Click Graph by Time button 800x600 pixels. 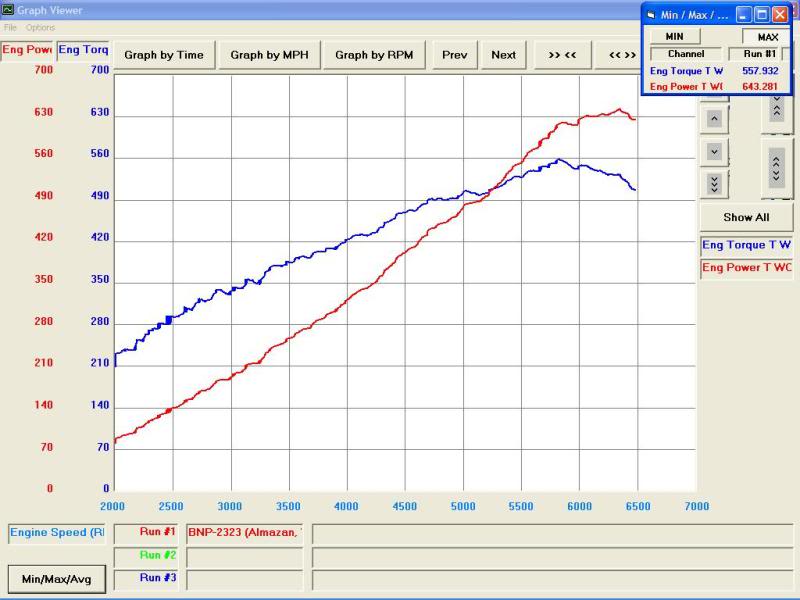tap(164, 55)
